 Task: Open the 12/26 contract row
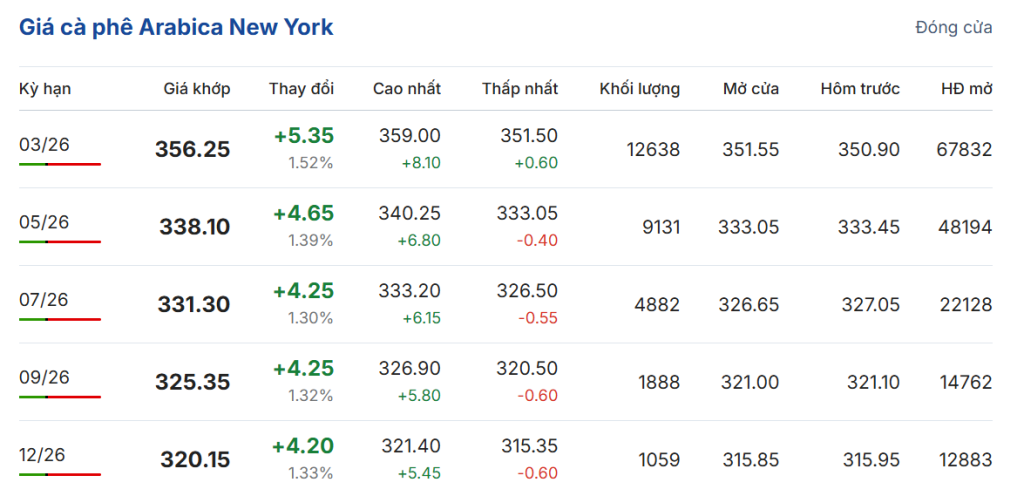pos(44,455)
